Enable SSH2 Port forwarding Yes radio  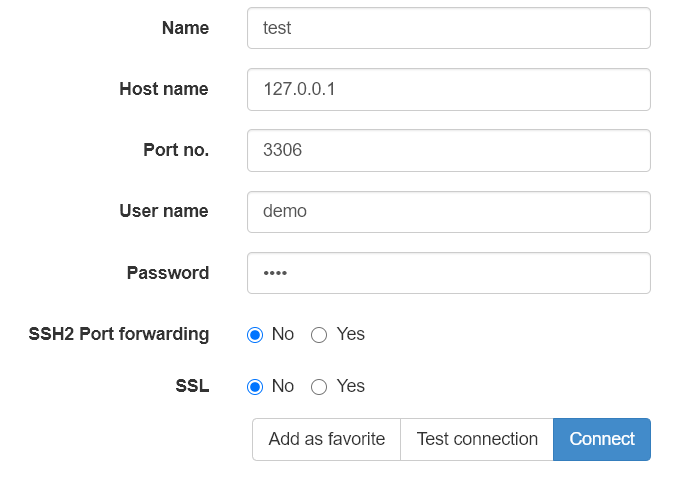(319, 335)
